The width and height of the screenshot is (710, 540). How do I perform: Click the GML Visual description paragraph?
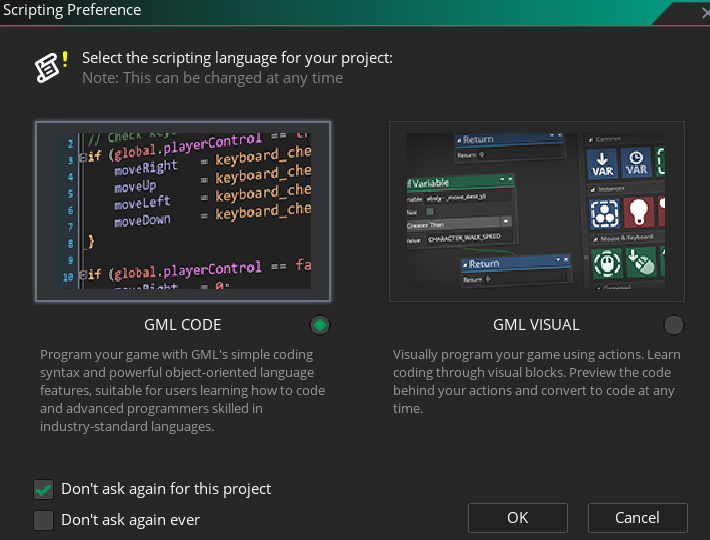click(x=537, y=381)
